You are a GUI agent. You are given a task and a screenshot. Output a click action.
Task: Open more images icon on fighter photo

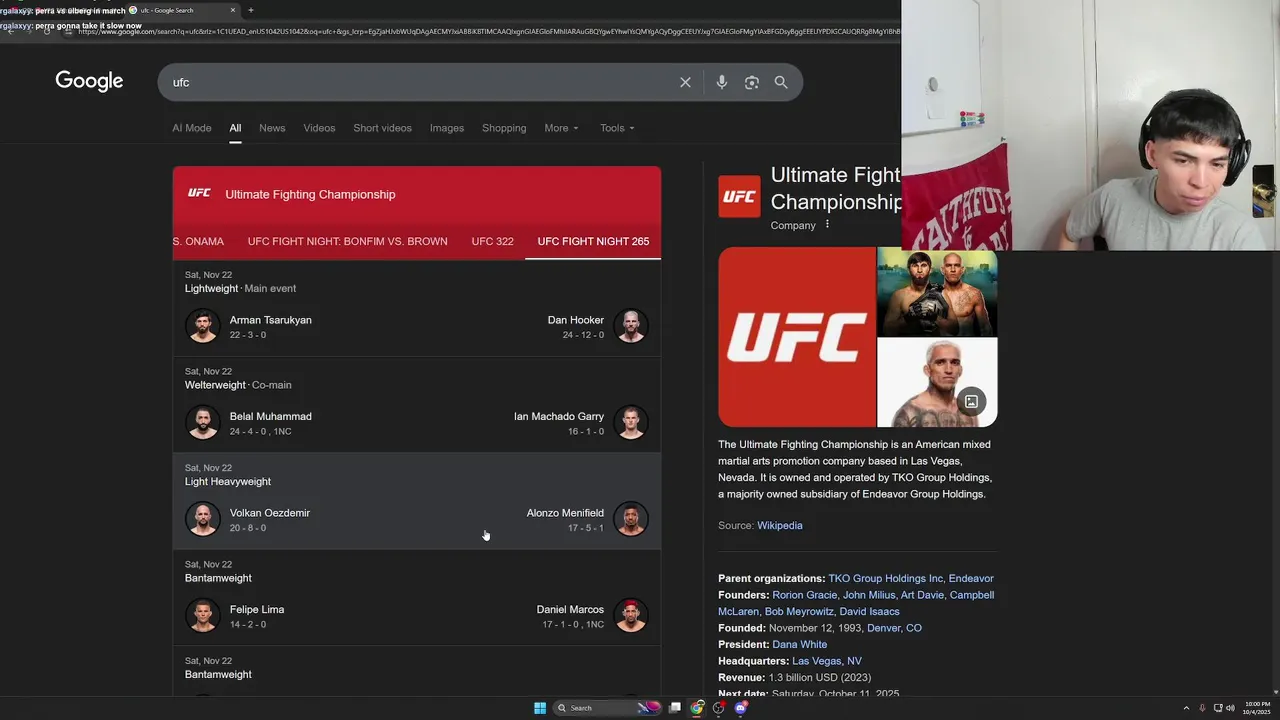click(x=971, y=401)
